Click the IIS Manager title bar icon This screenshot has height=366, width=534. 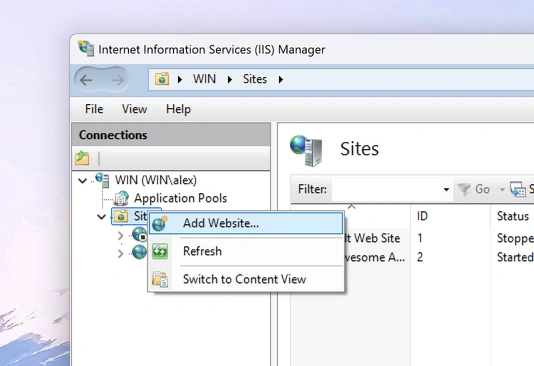click(86, 49)
